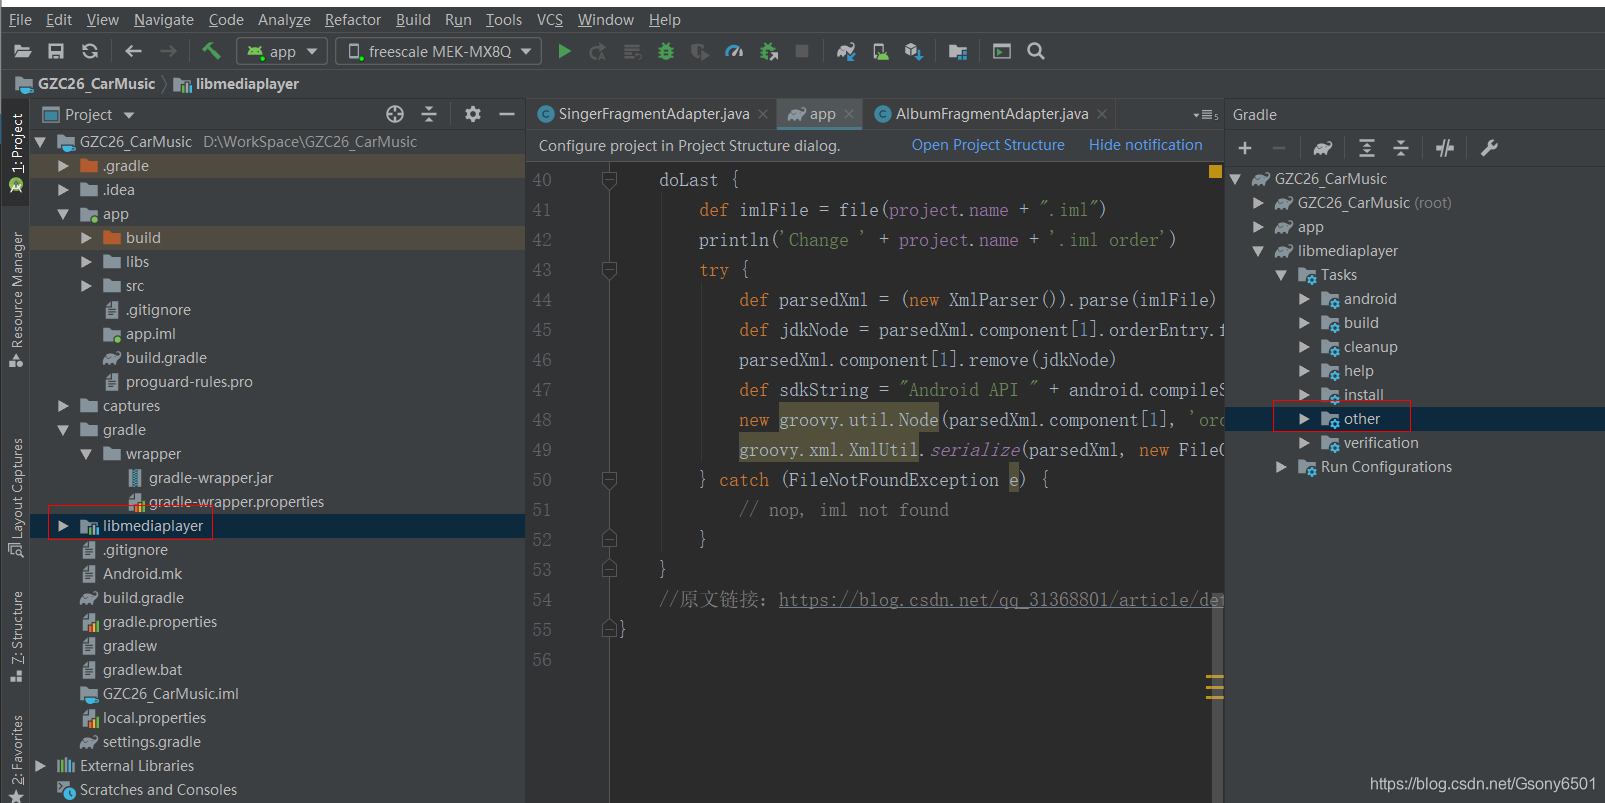The image size is (1605, 803).
Task: Hide the Project panel with the minus icon
Action: [507, 114]
